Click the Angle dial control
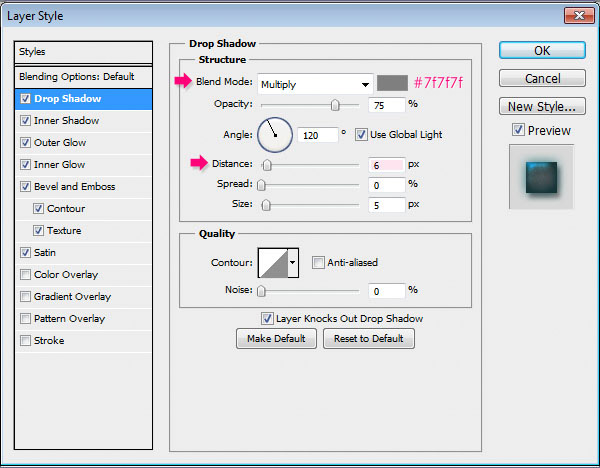Screen dimensions: 600x468 [275, 135]
